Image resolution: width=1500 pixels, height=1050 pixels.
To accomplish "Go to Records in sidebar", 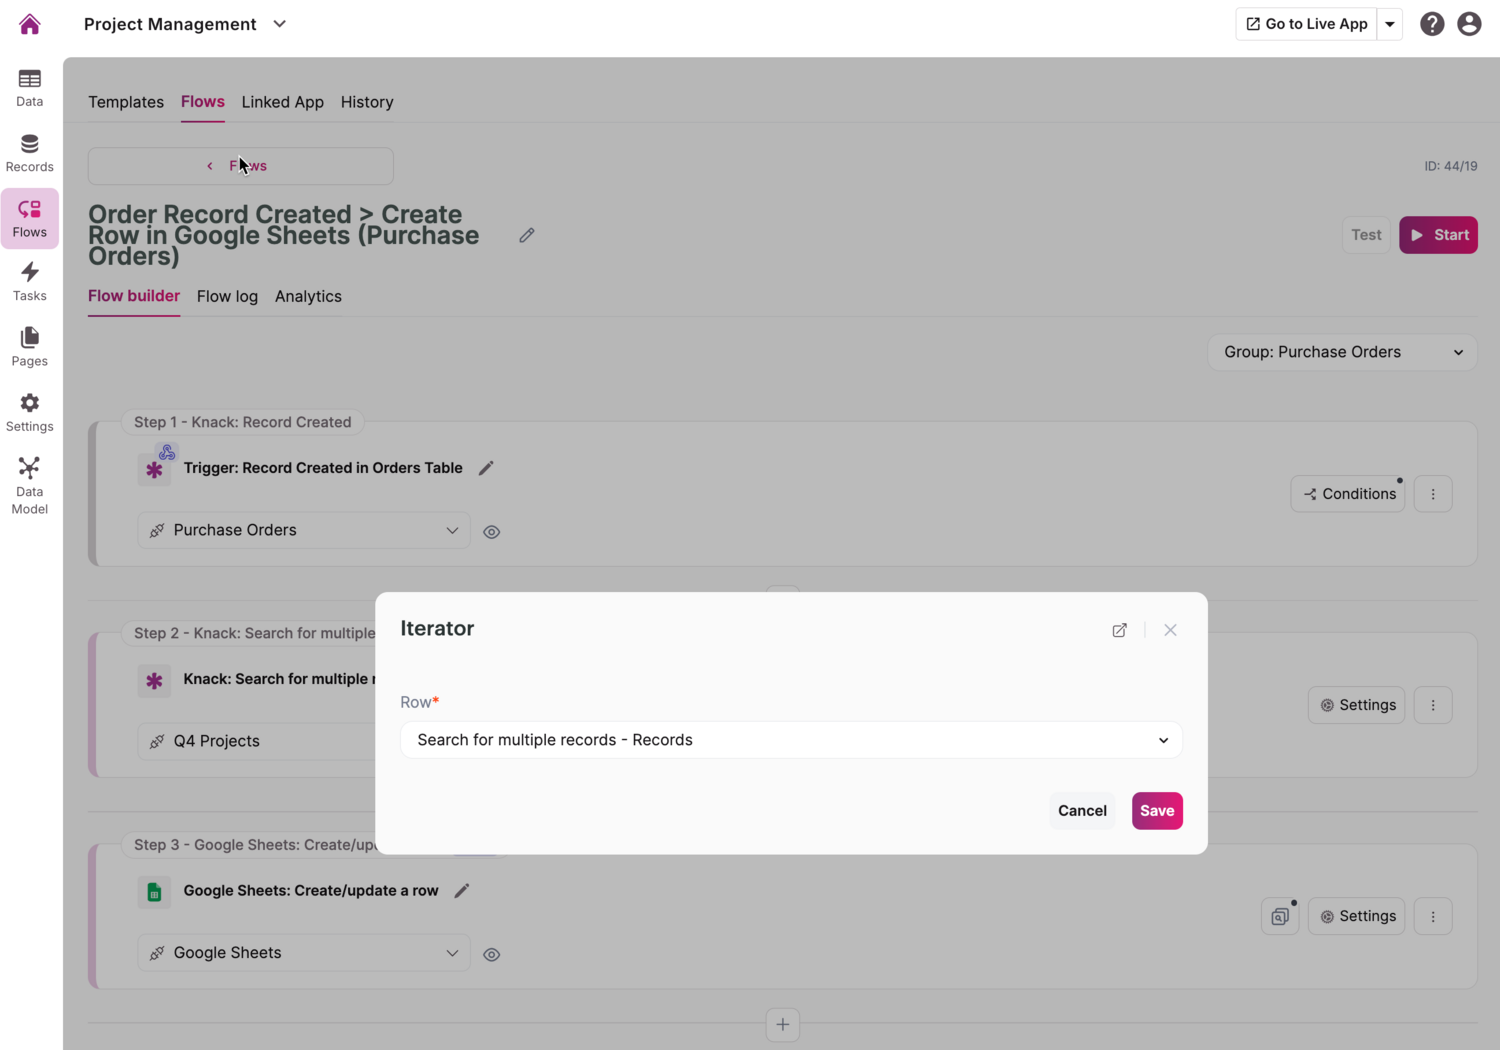I will pos(30,153).
